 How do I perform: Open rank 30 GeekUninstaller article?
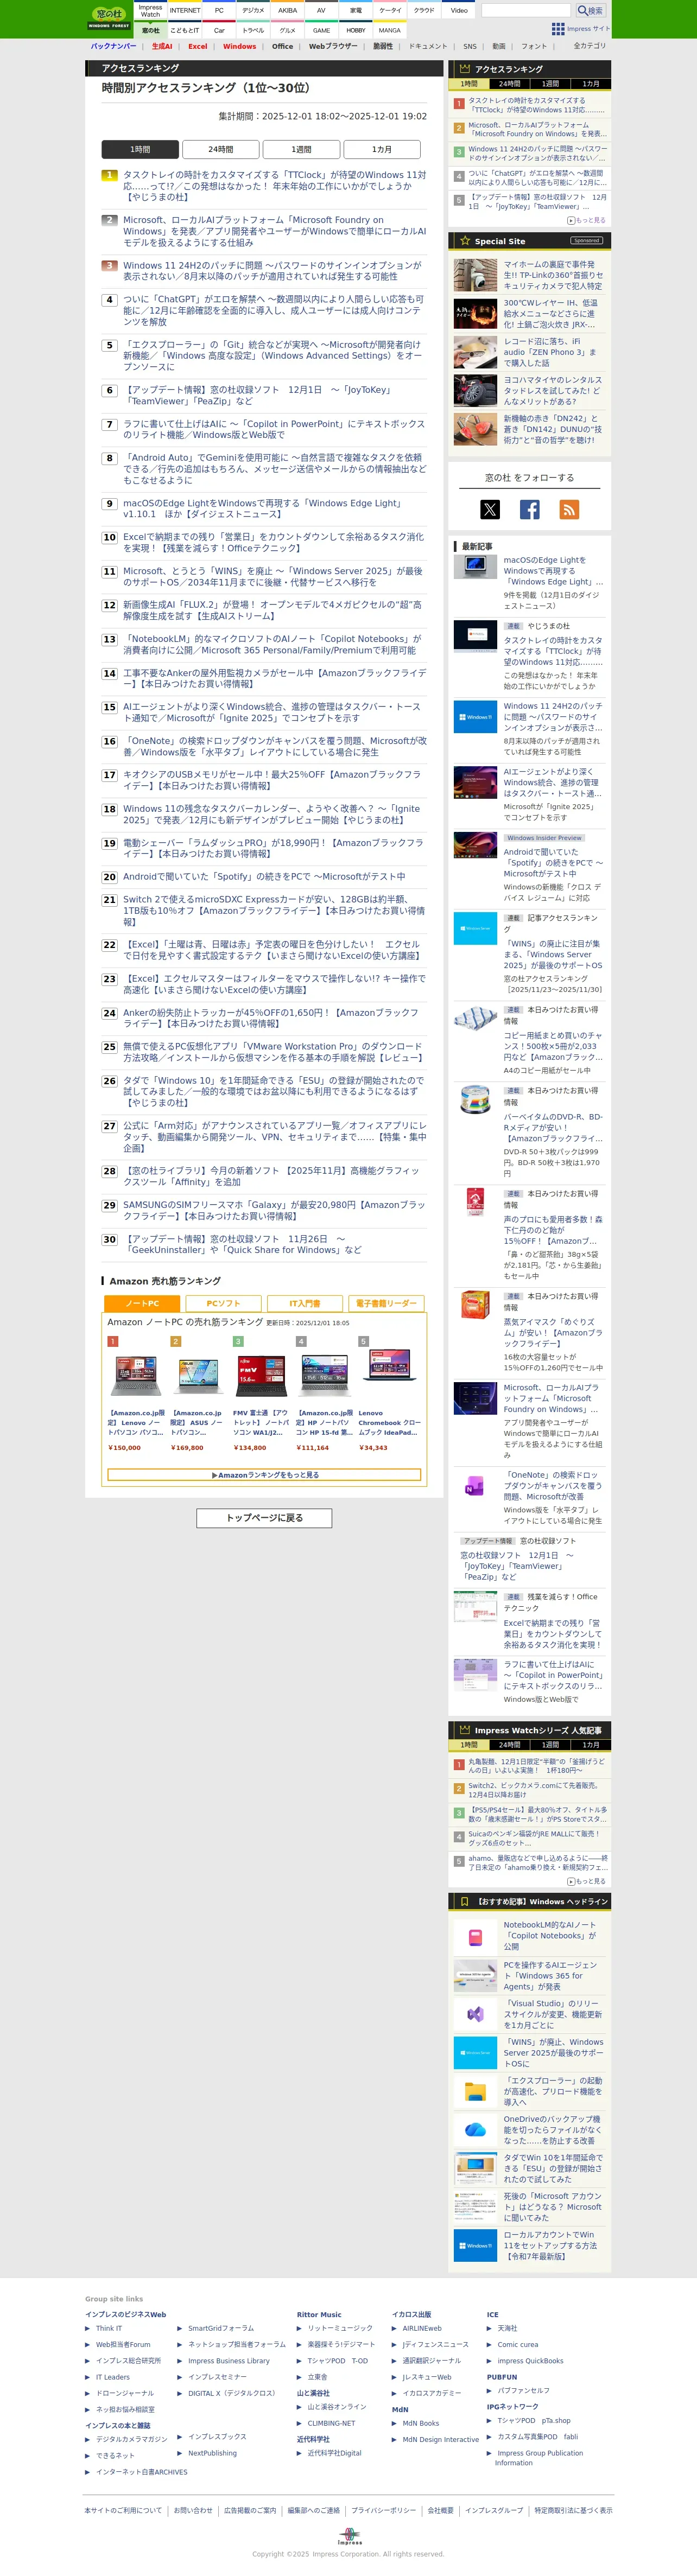tap(242, 1244)
